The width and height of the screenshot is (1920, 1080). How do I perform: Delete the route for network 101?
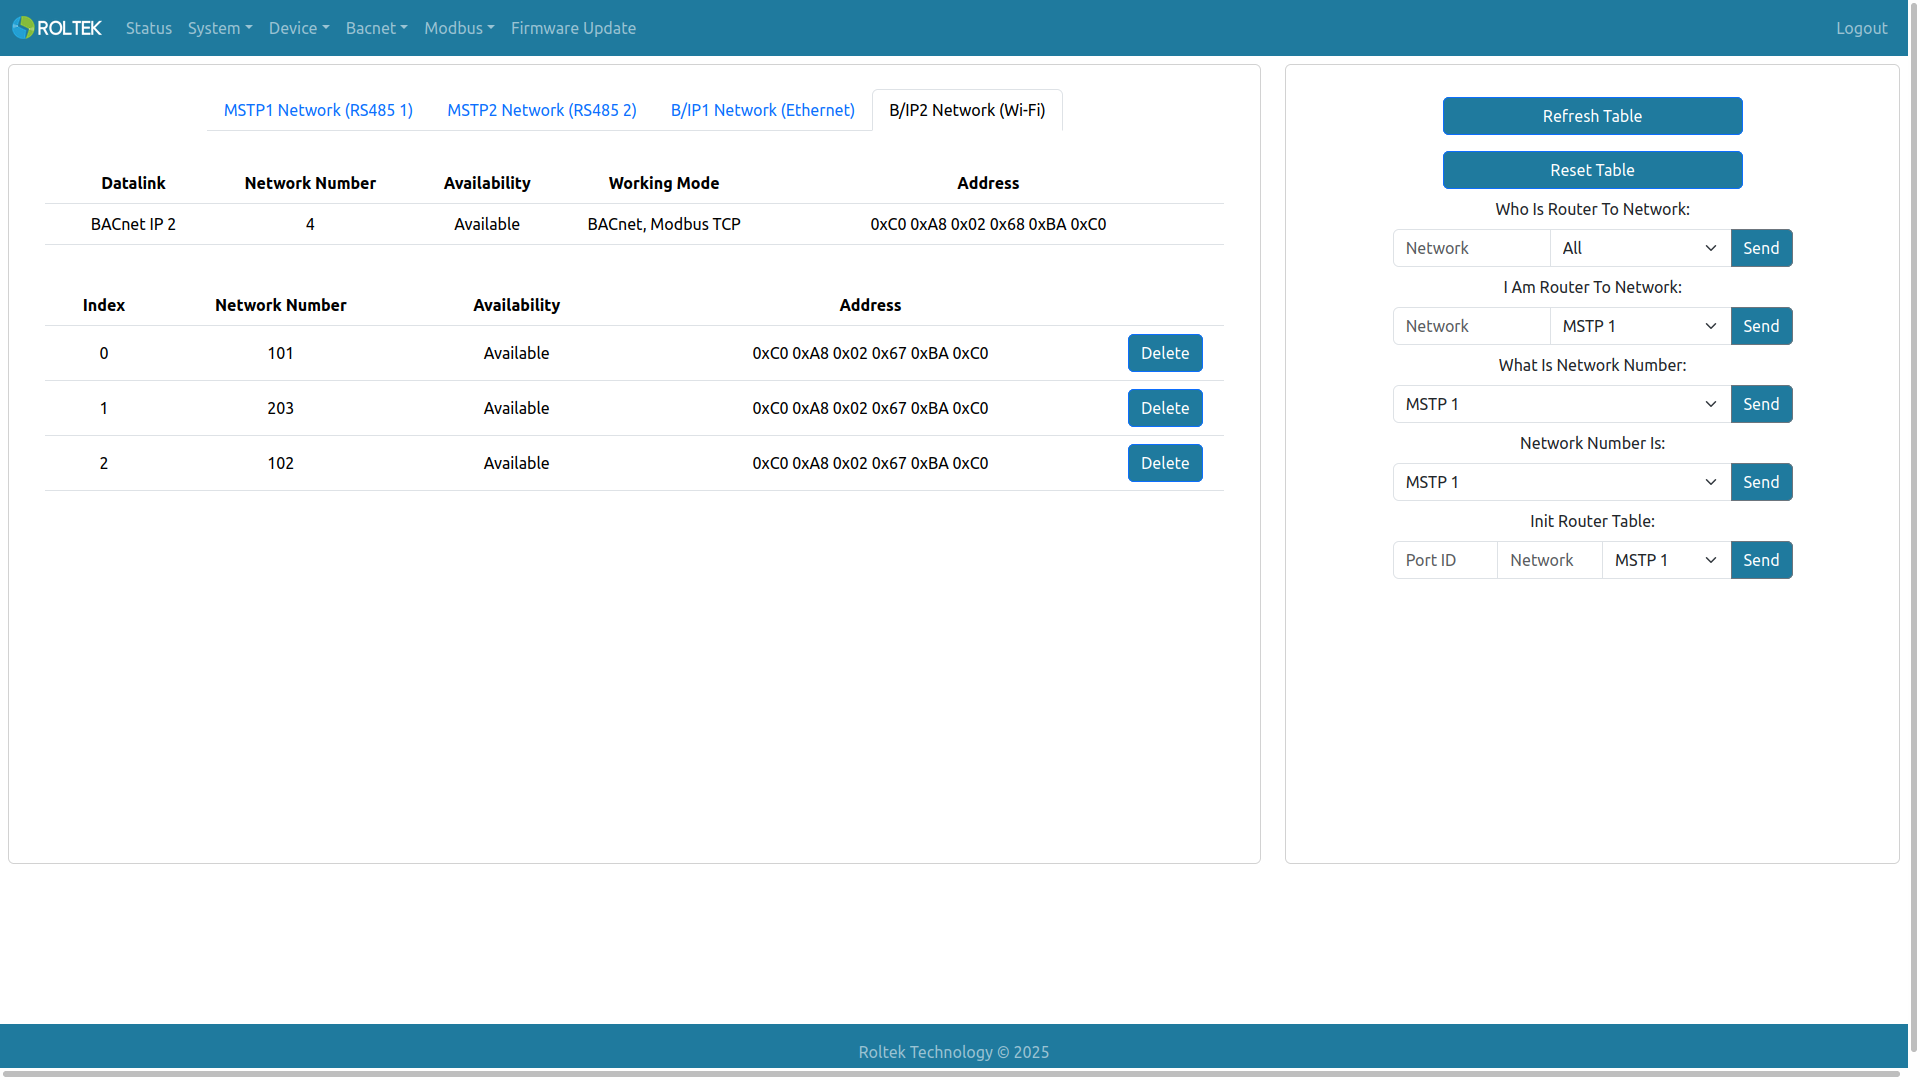tap(1165, 353)
